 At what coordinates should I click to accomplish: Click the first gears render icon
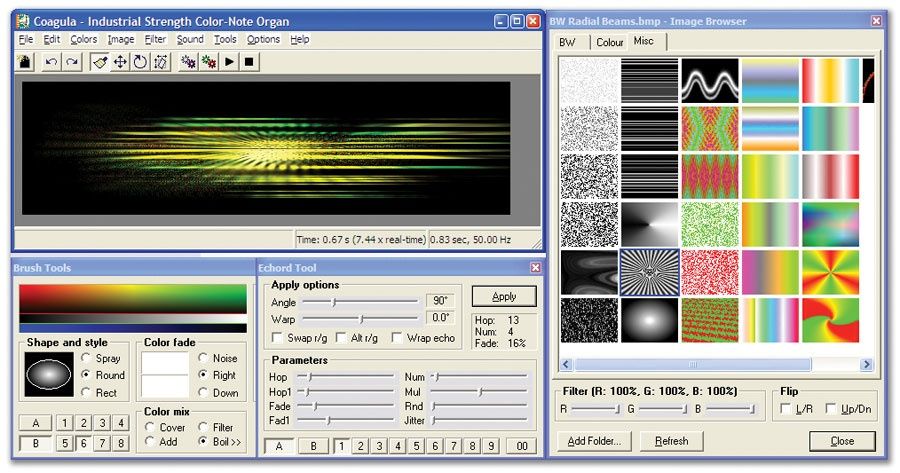coord(188,62)
